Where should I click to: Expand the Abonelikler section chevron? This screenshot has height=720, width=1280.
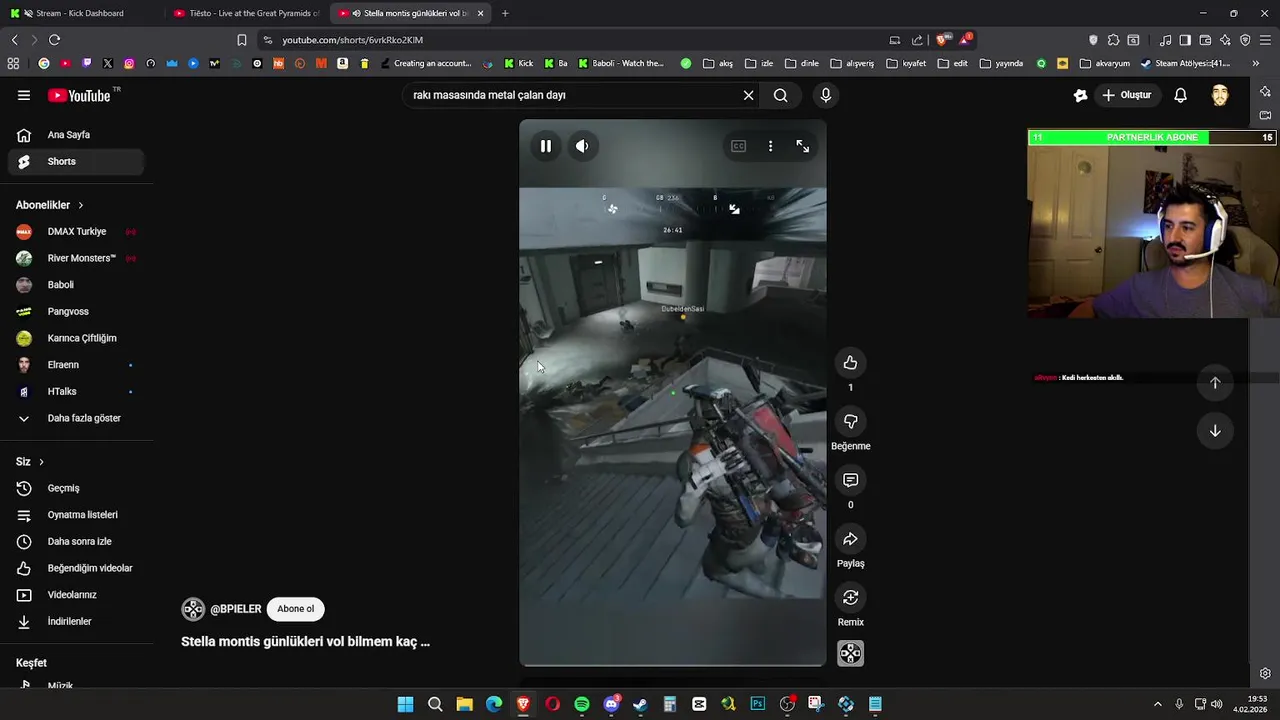point(81,205)
